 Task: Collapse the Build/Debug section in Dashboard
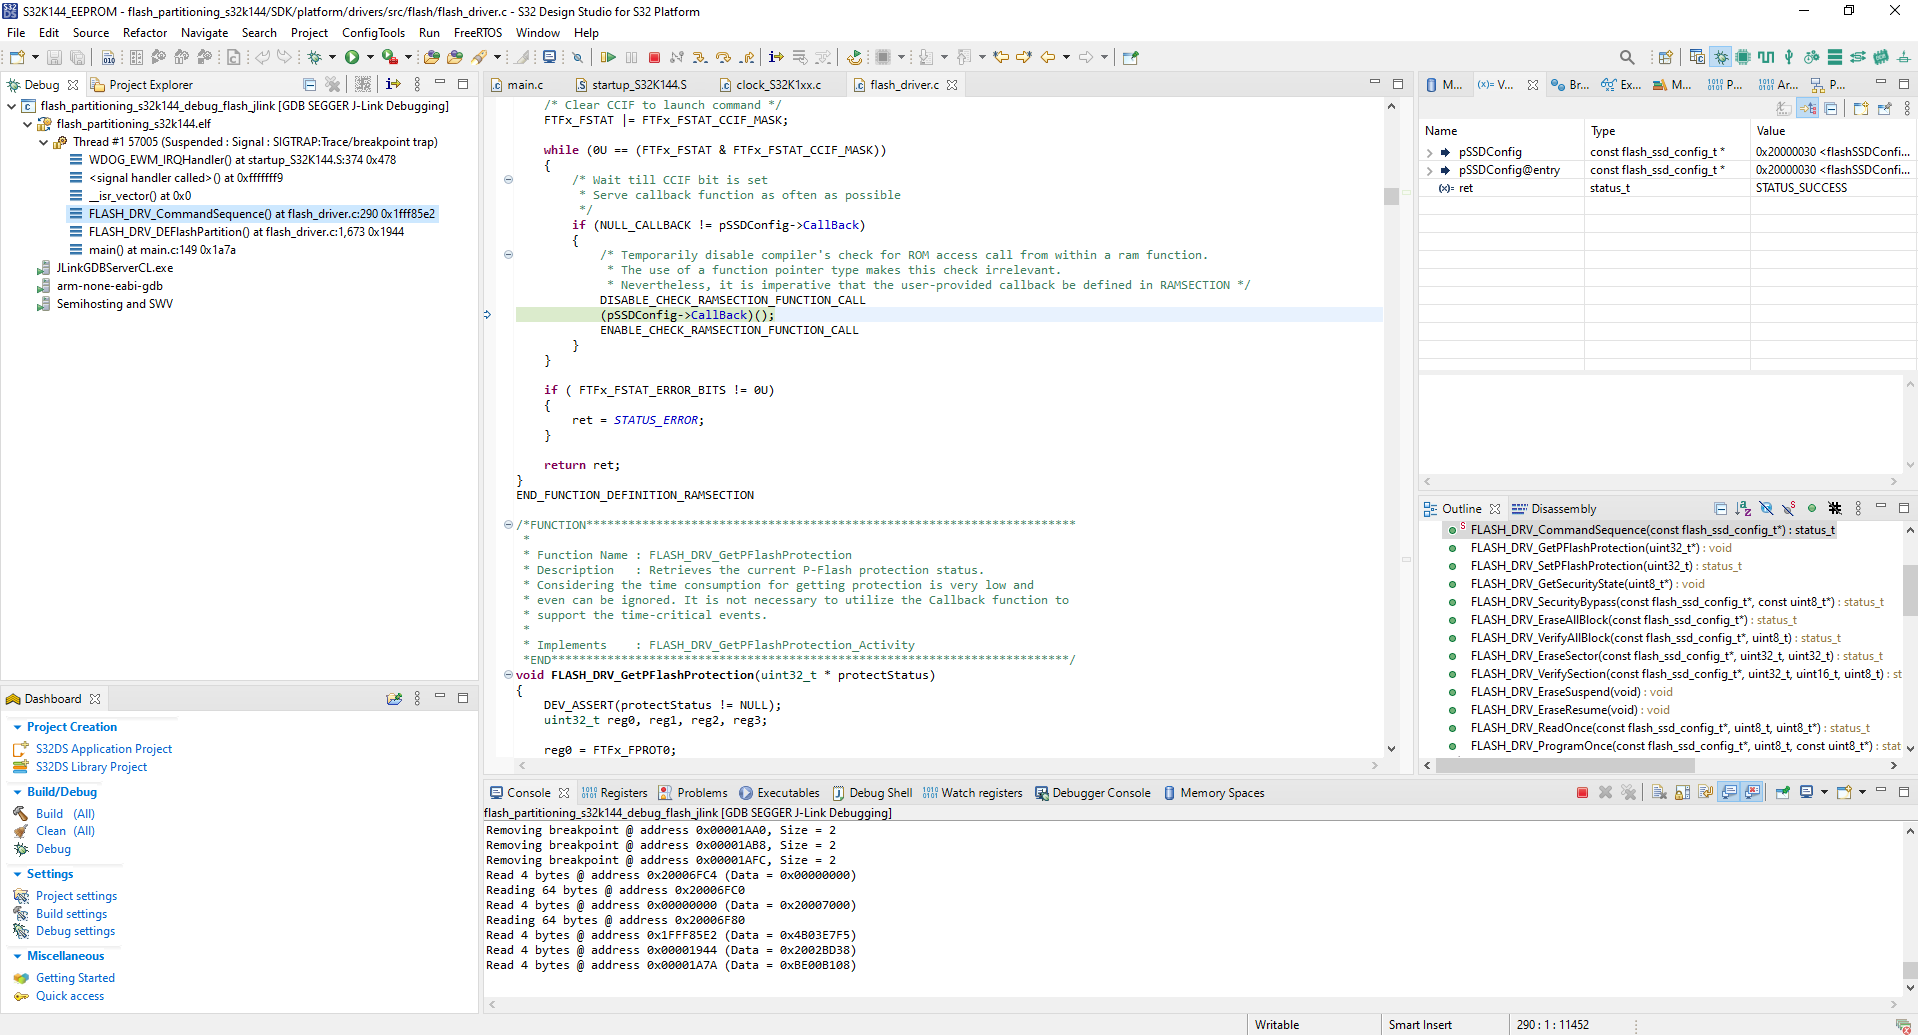coord(18,792)
